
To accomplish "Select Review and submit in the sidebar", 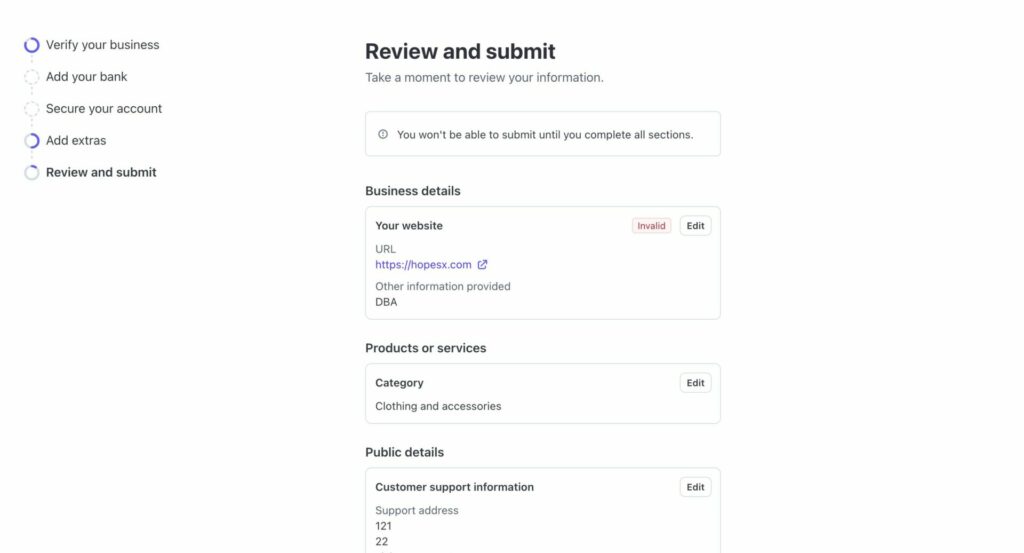I will coord(101,173).
